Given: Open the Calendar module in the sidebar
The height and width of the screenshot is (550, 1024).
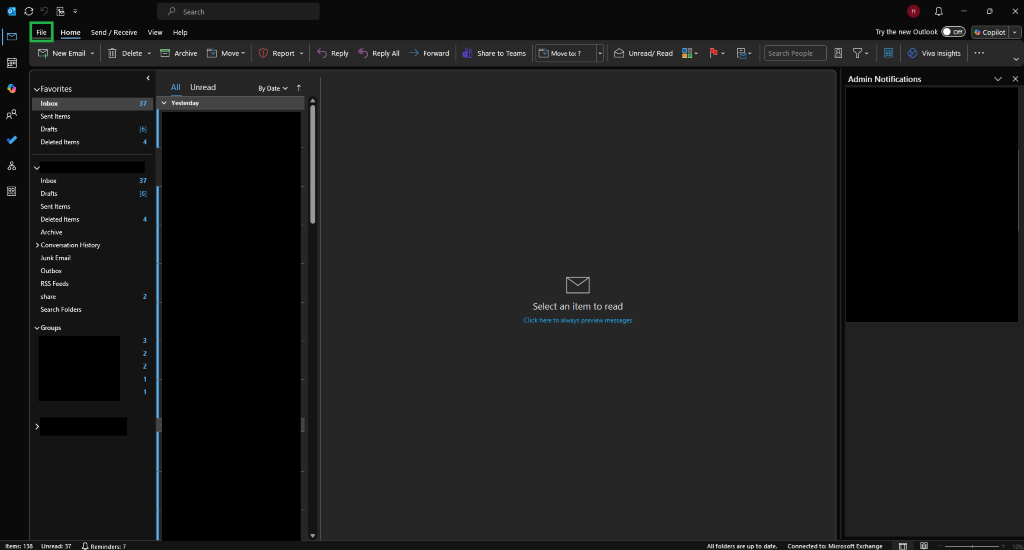Looking at the screenshot, I should click(x=12, y=63).
